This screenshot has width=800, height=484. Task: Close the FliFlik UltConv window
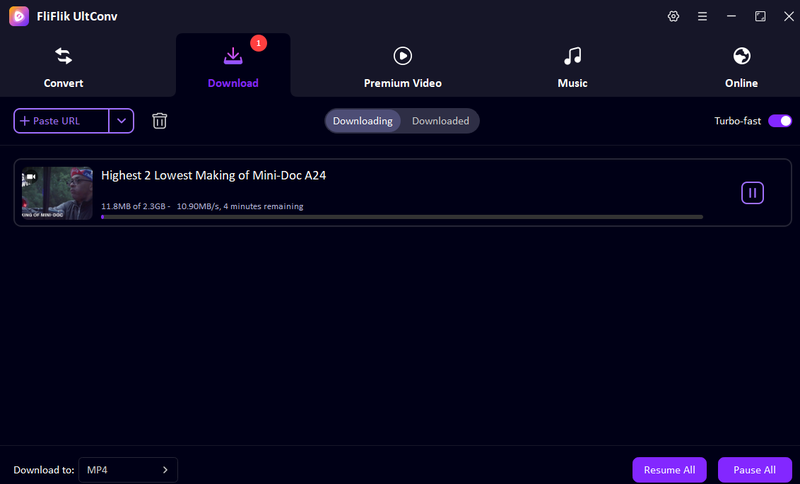pos(789,16)
